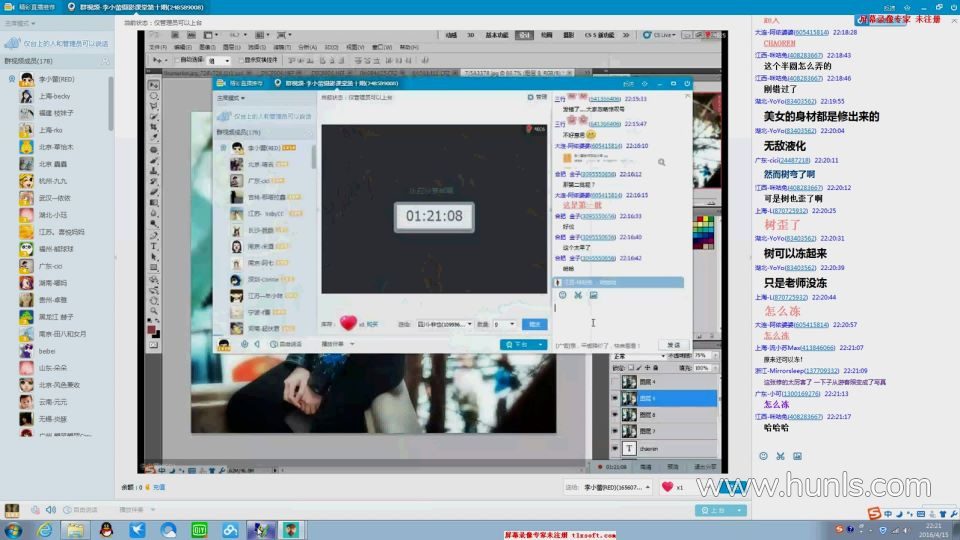The image size is (960, 540).
Task: Expand the 主席模式 dropdown at top left
Action: [x=20, y=23]
